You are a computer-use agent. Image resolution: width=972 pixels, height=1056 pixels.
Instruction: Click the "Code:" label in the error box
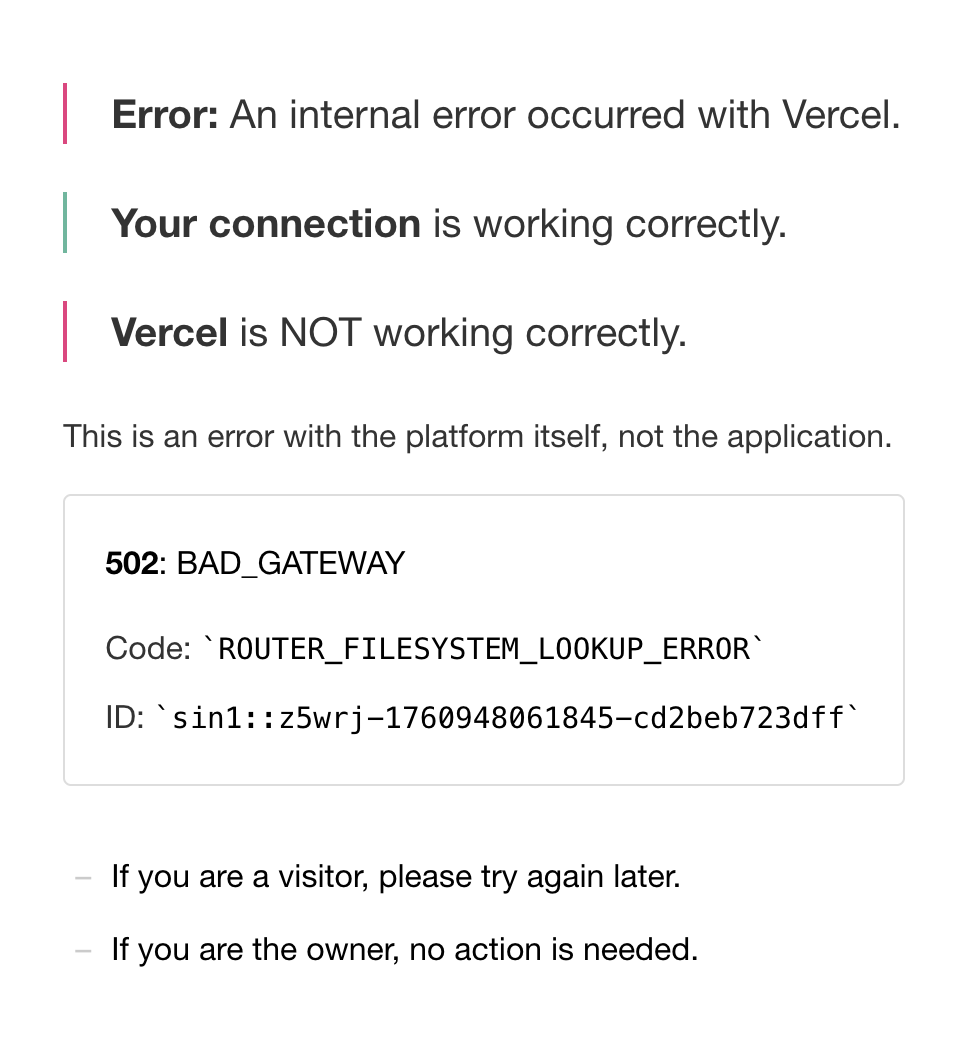point(149,649)
